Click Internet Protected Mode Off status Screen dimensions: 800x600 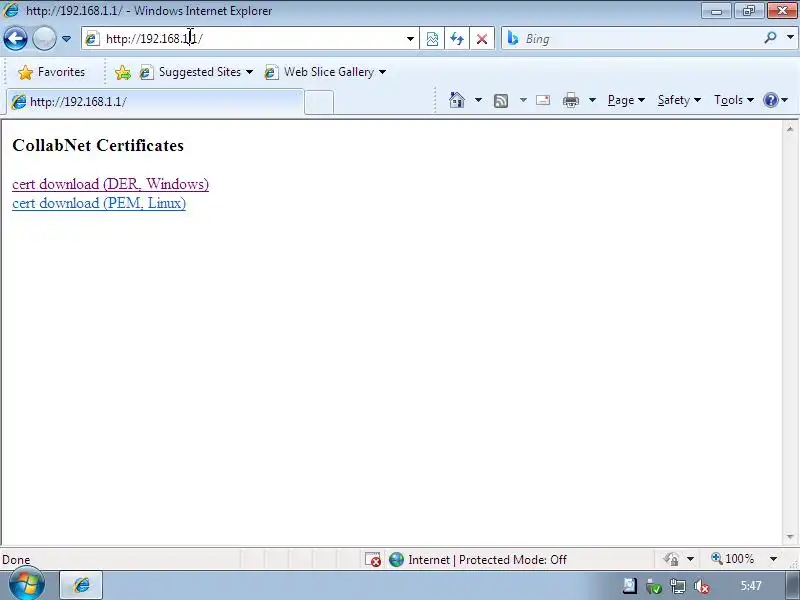[x=487, y=560]
